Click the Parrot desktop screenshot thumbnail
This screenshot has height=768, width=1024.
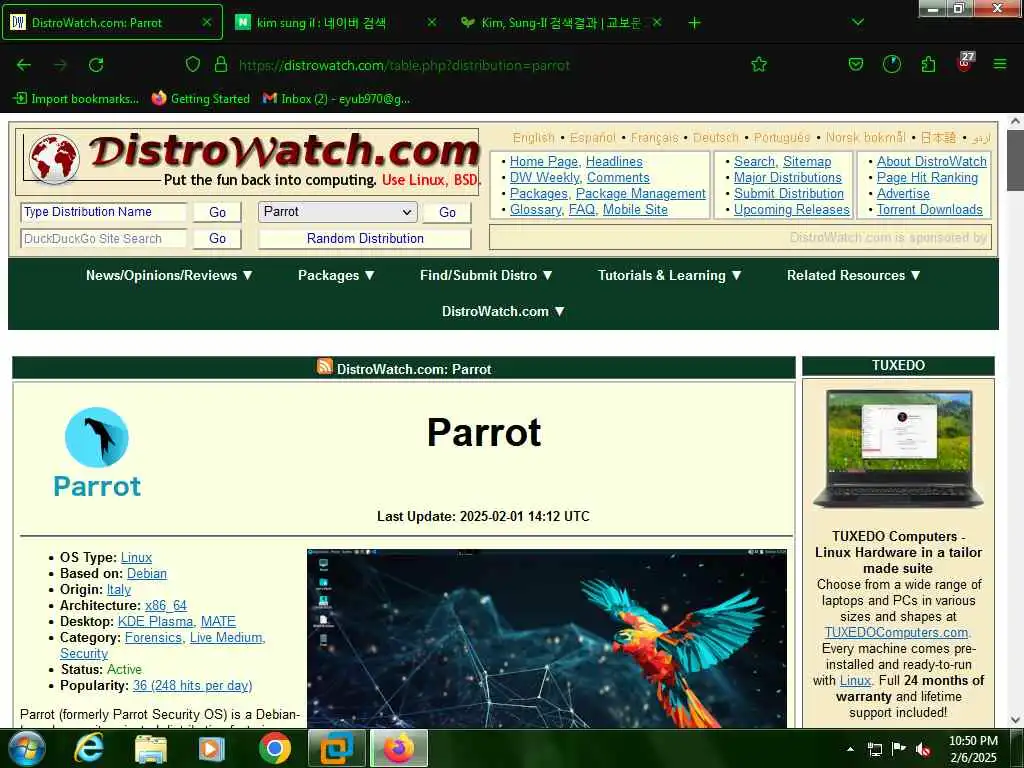click(547, 638)
